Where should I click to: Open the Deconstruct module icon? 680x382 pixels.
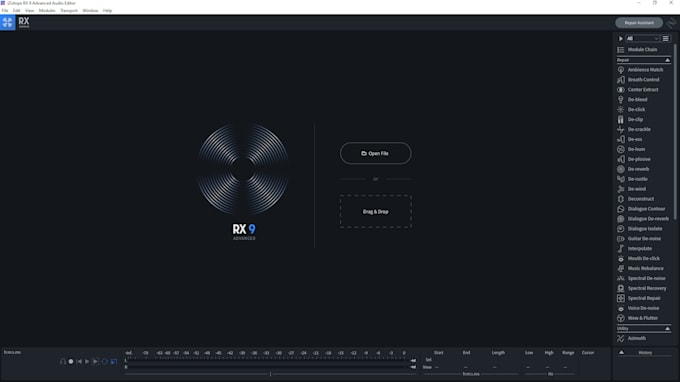pyautogui.click(x=621, y=199)
